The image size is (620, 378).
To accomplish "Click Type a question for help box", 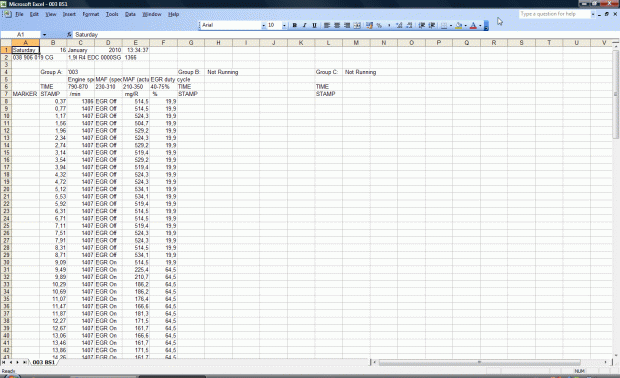I will tap(554, 14).
